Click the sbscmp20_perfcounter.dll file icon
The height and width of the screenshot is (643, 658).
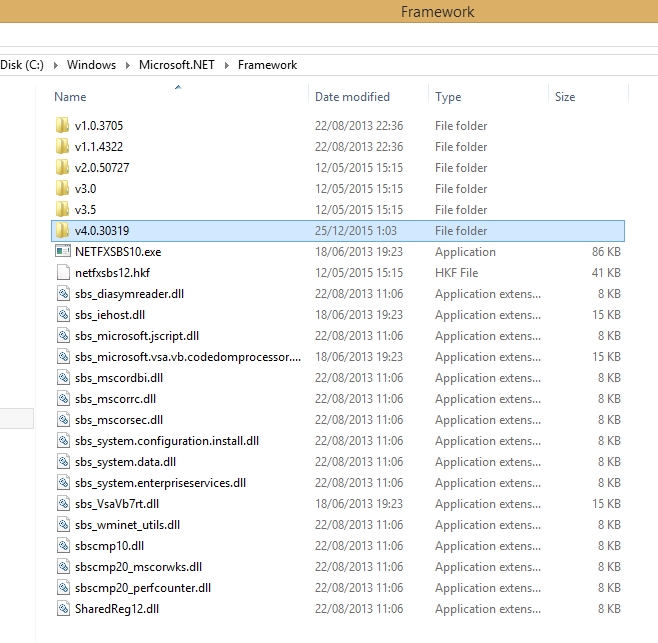[63, 587]
